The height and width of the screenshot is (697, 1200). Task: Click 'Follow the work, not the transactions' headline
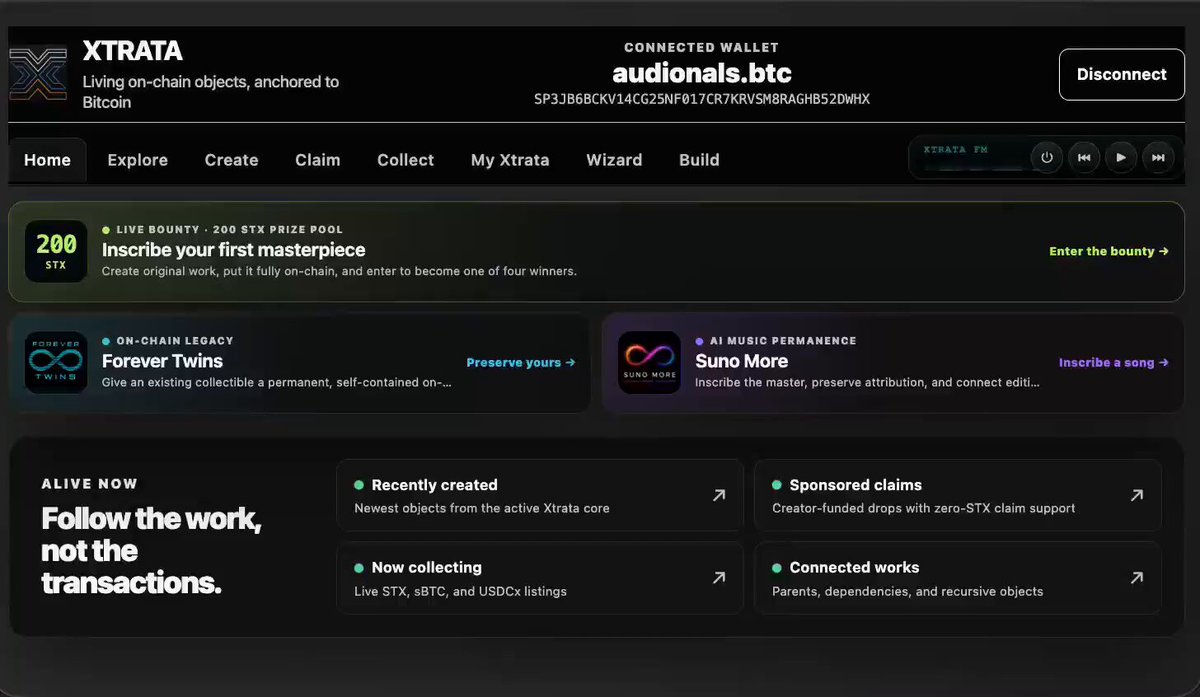(151, 550)
